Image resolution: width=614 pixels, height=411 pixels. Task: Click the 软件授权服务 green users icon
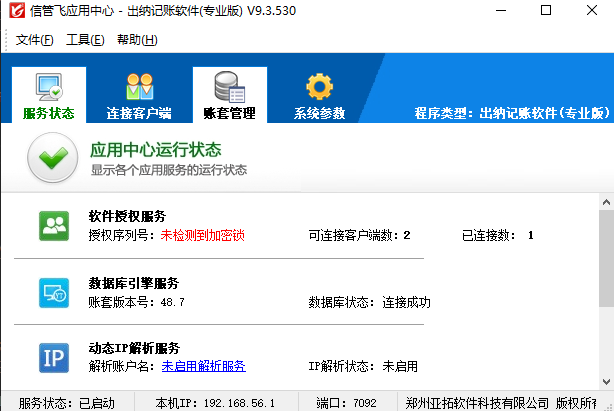(x=53, y=226)
